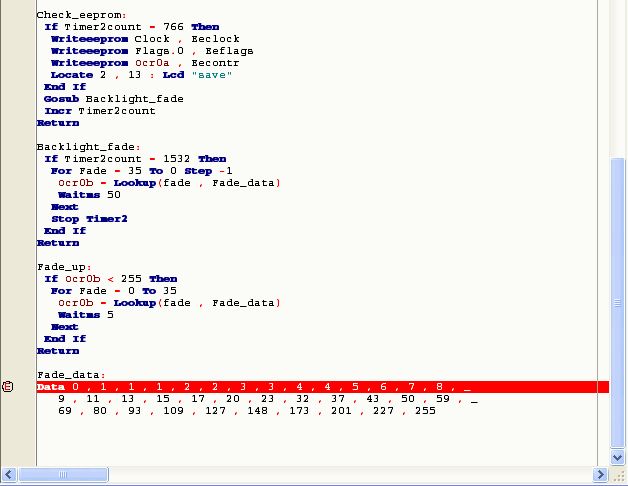Click the "save" string literal

tap(212, 75)
